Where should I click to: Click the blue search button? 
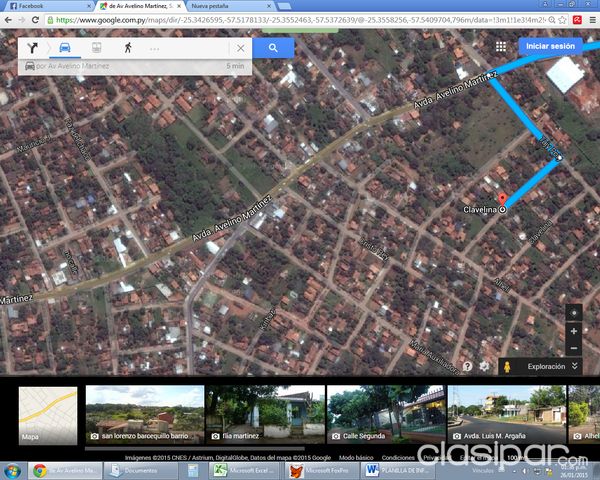273,48
